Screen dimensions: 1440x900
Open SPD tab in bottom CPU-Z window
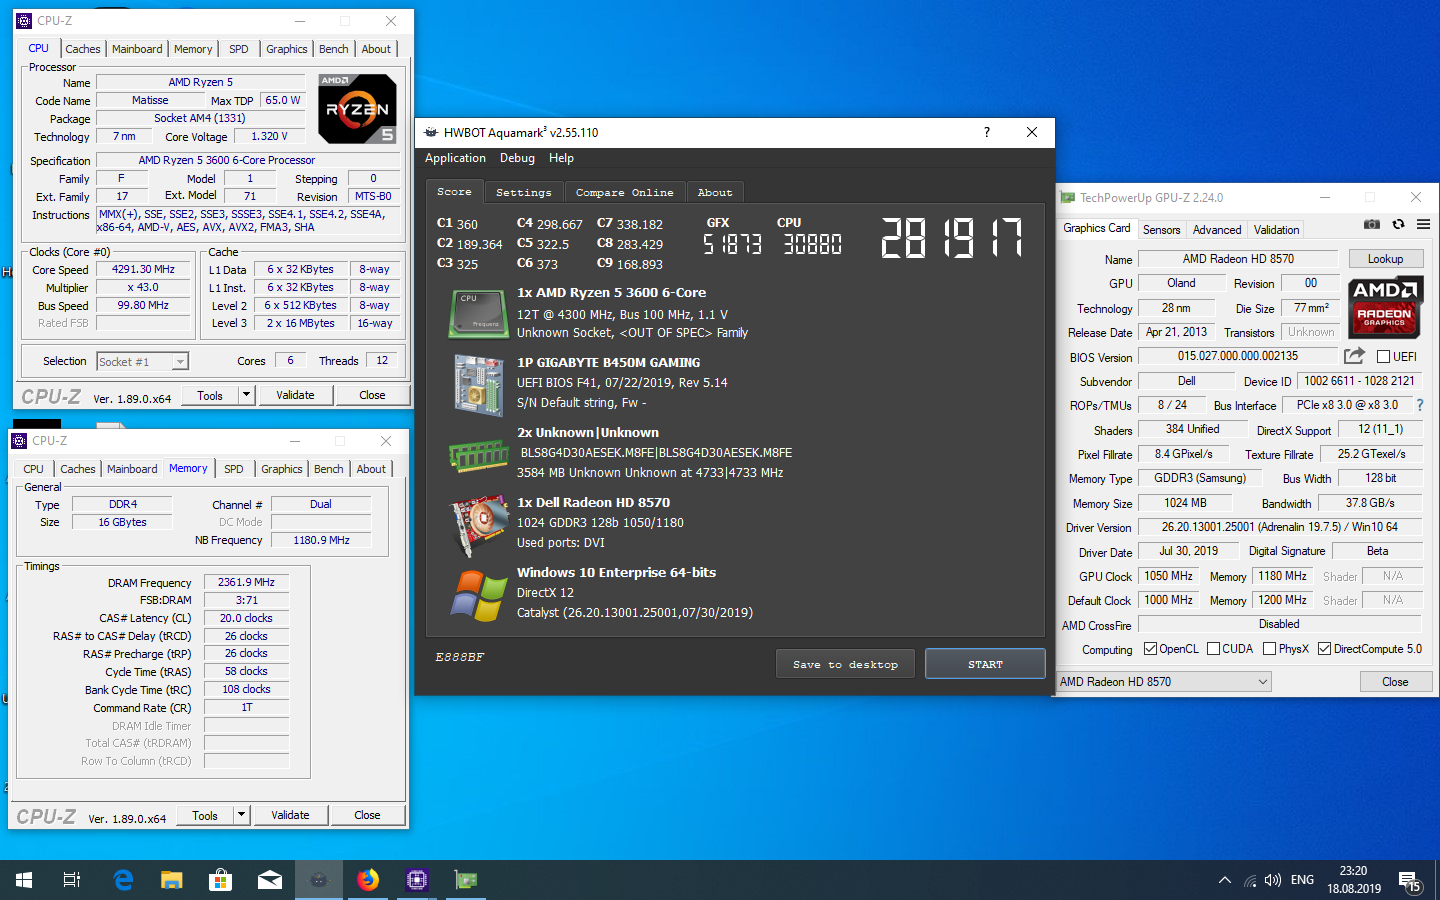[x=234, y=469]
